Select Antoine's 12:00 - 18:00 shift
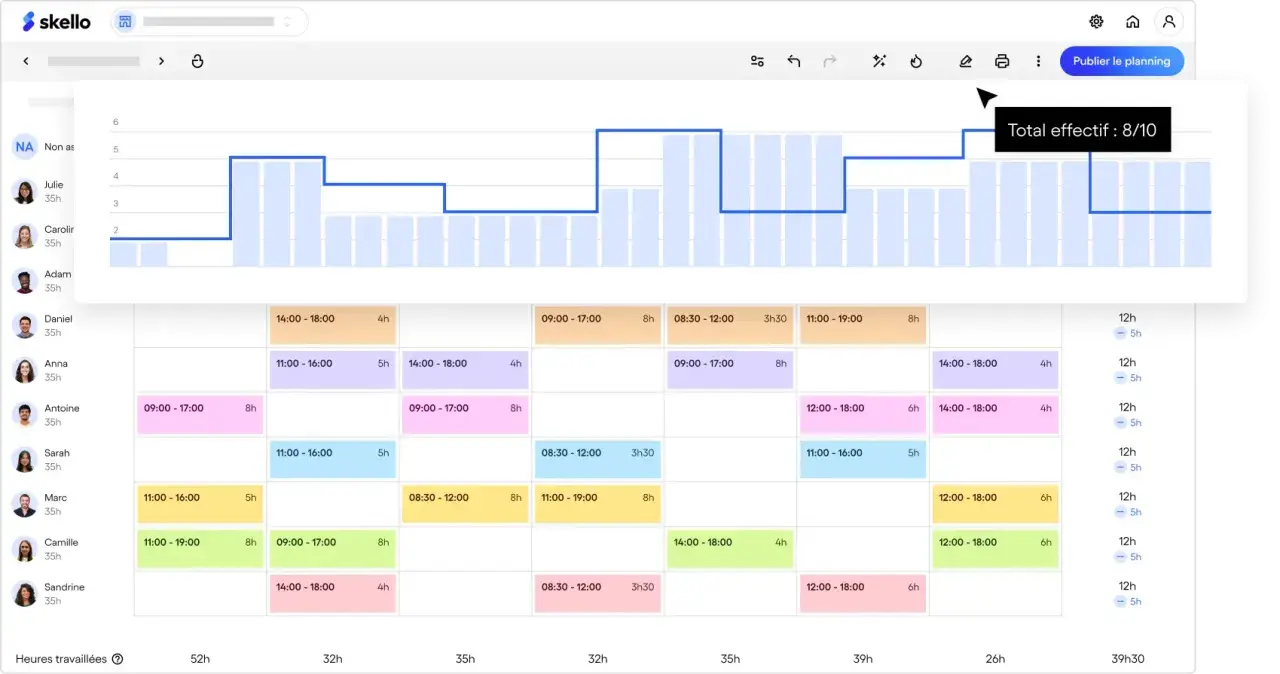This screenshot has height=674, width=1280. pos(863,415)
